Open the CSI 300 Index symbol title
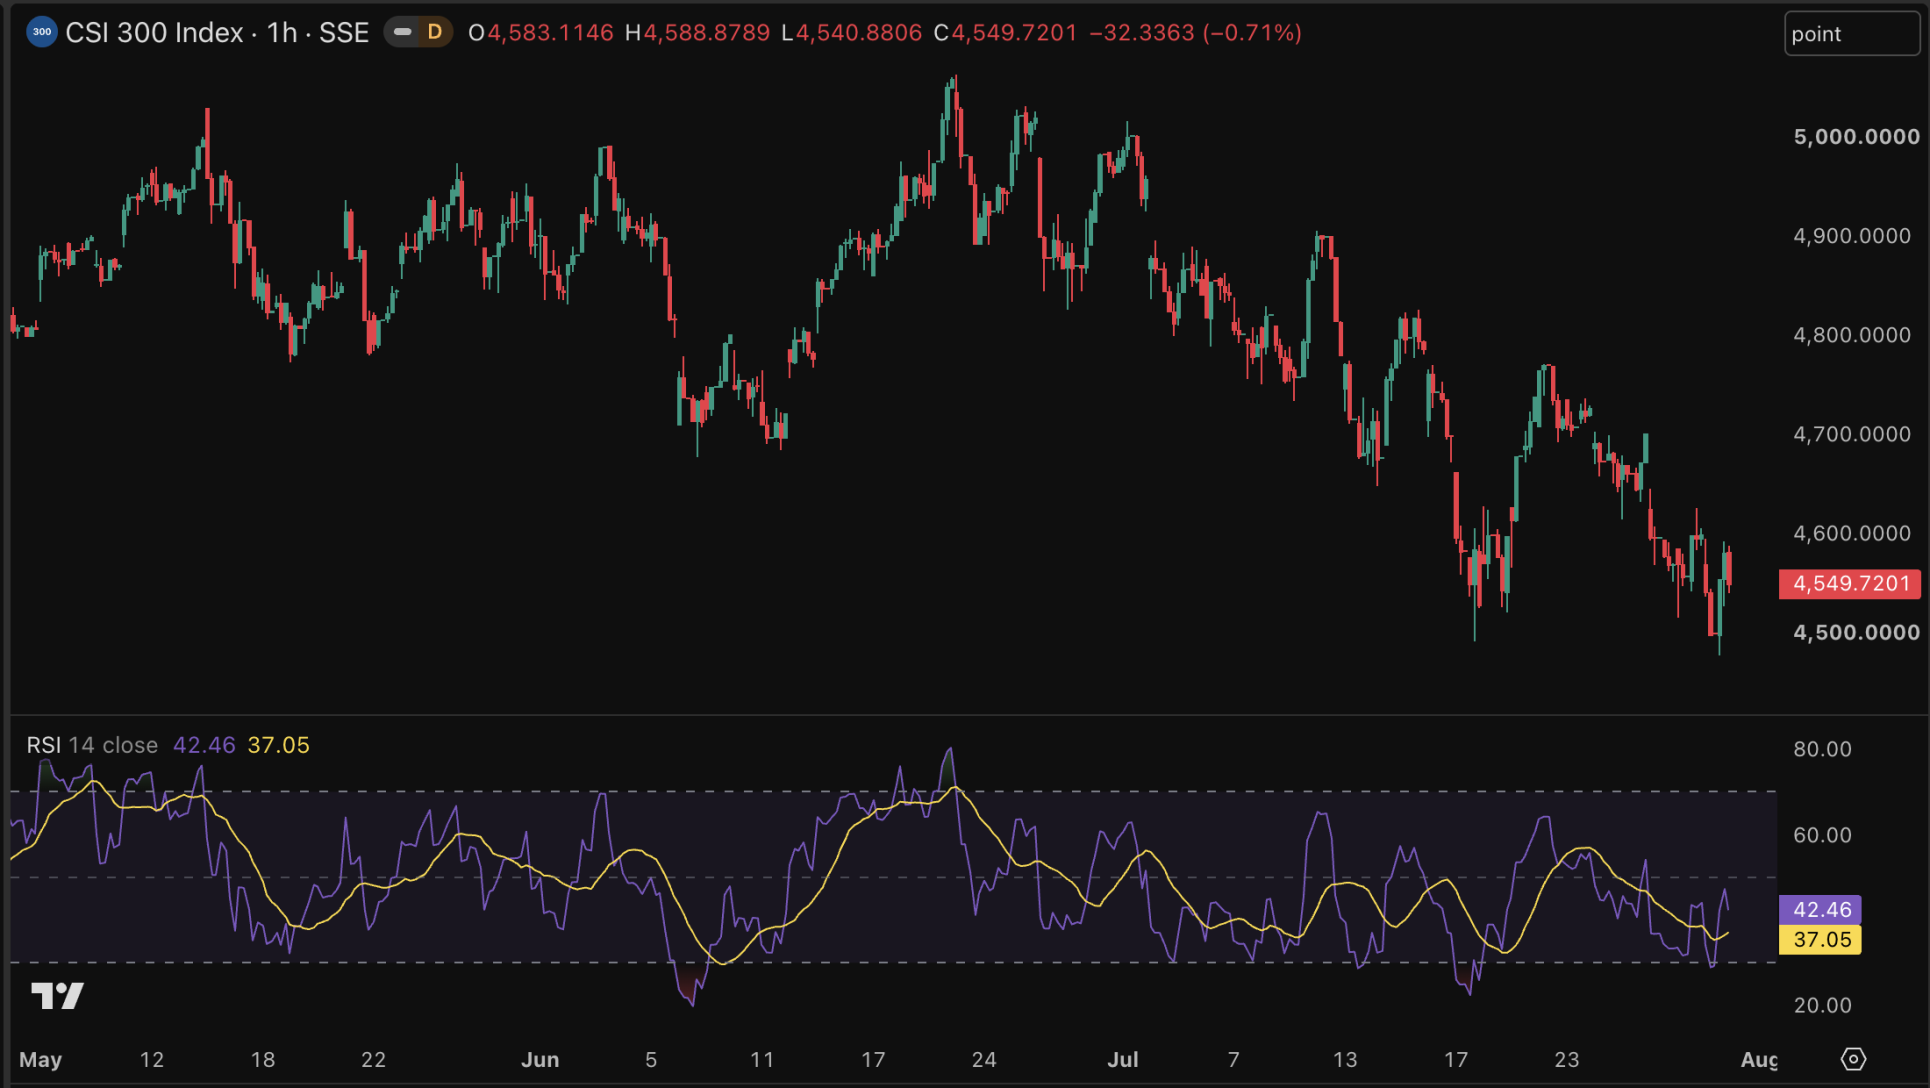 (x=217, y=33)
